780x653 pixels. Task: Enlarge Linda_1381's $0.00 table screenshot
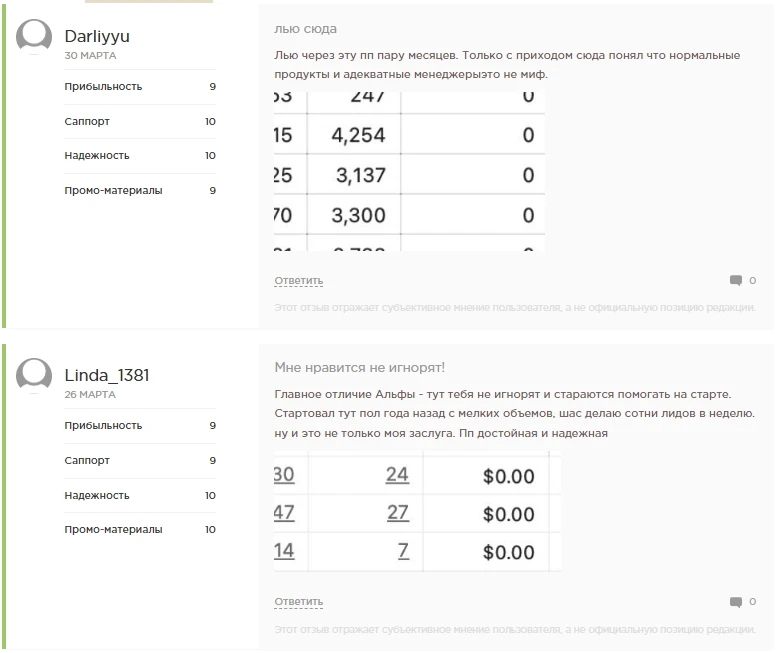tap(417, 512)
